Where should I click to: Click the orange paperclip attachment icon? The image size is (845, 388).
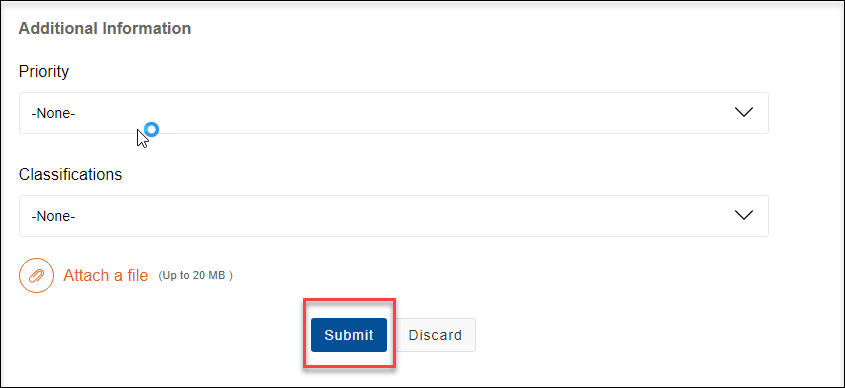point(37,275)
